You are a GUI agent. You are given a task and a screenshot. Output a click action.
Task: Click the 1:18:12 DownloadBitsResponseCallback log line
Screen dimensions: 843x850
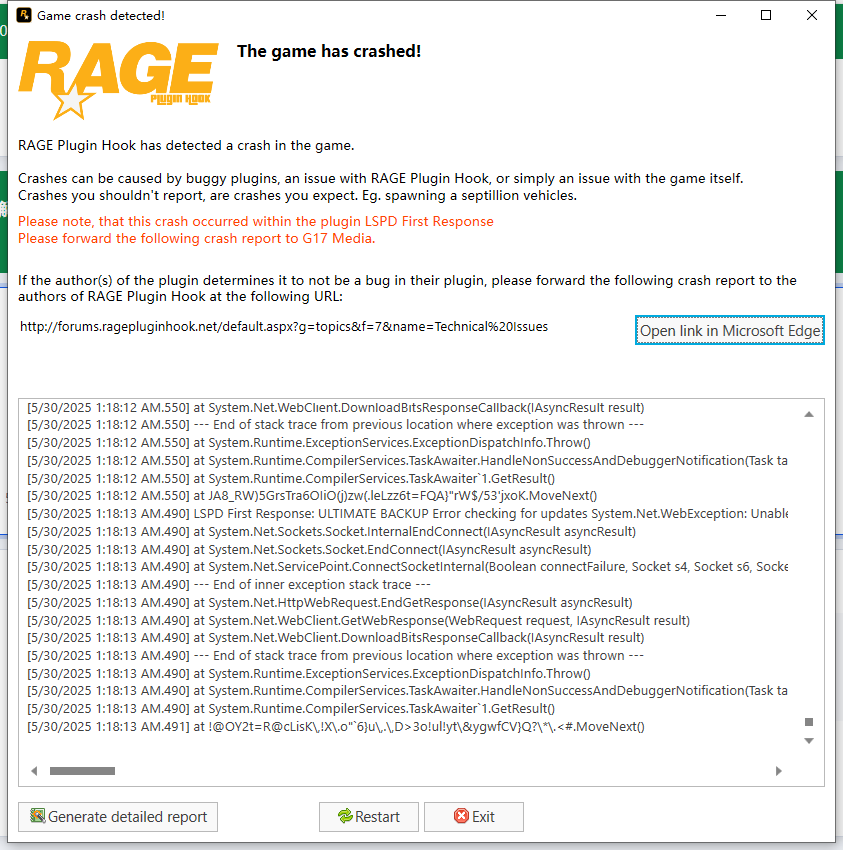336,408
